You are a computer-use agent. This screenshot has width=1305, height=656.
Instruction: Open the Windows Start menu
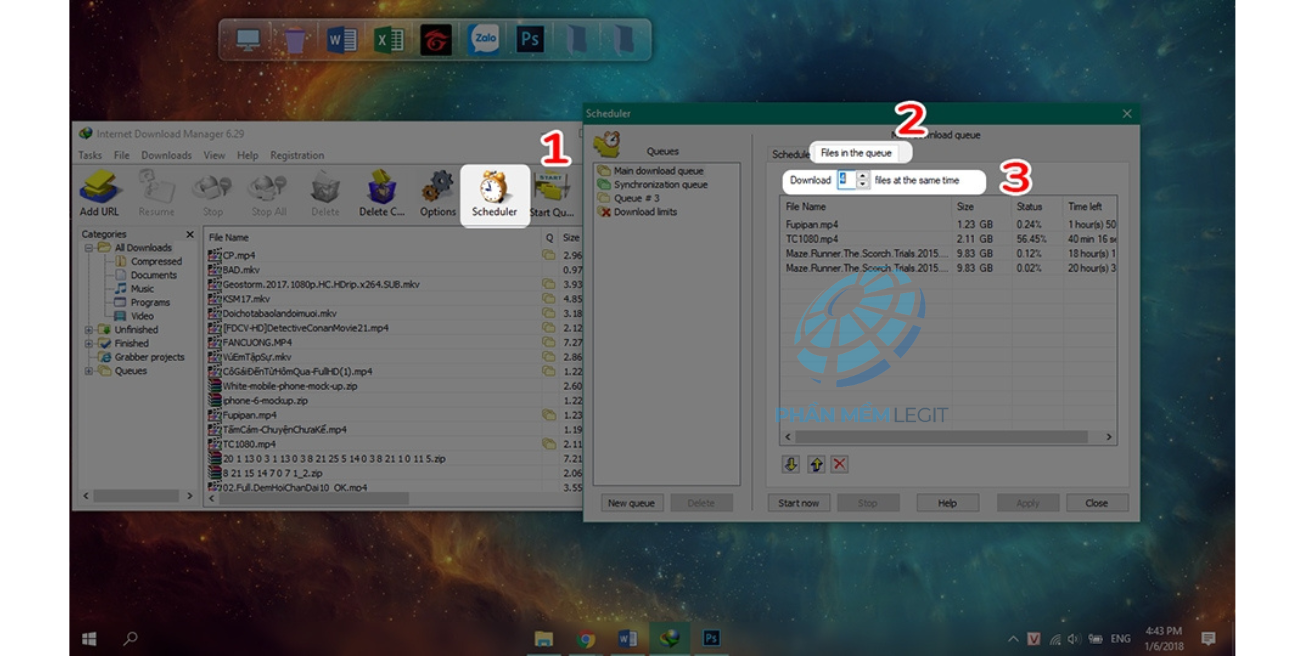[89, 638]
